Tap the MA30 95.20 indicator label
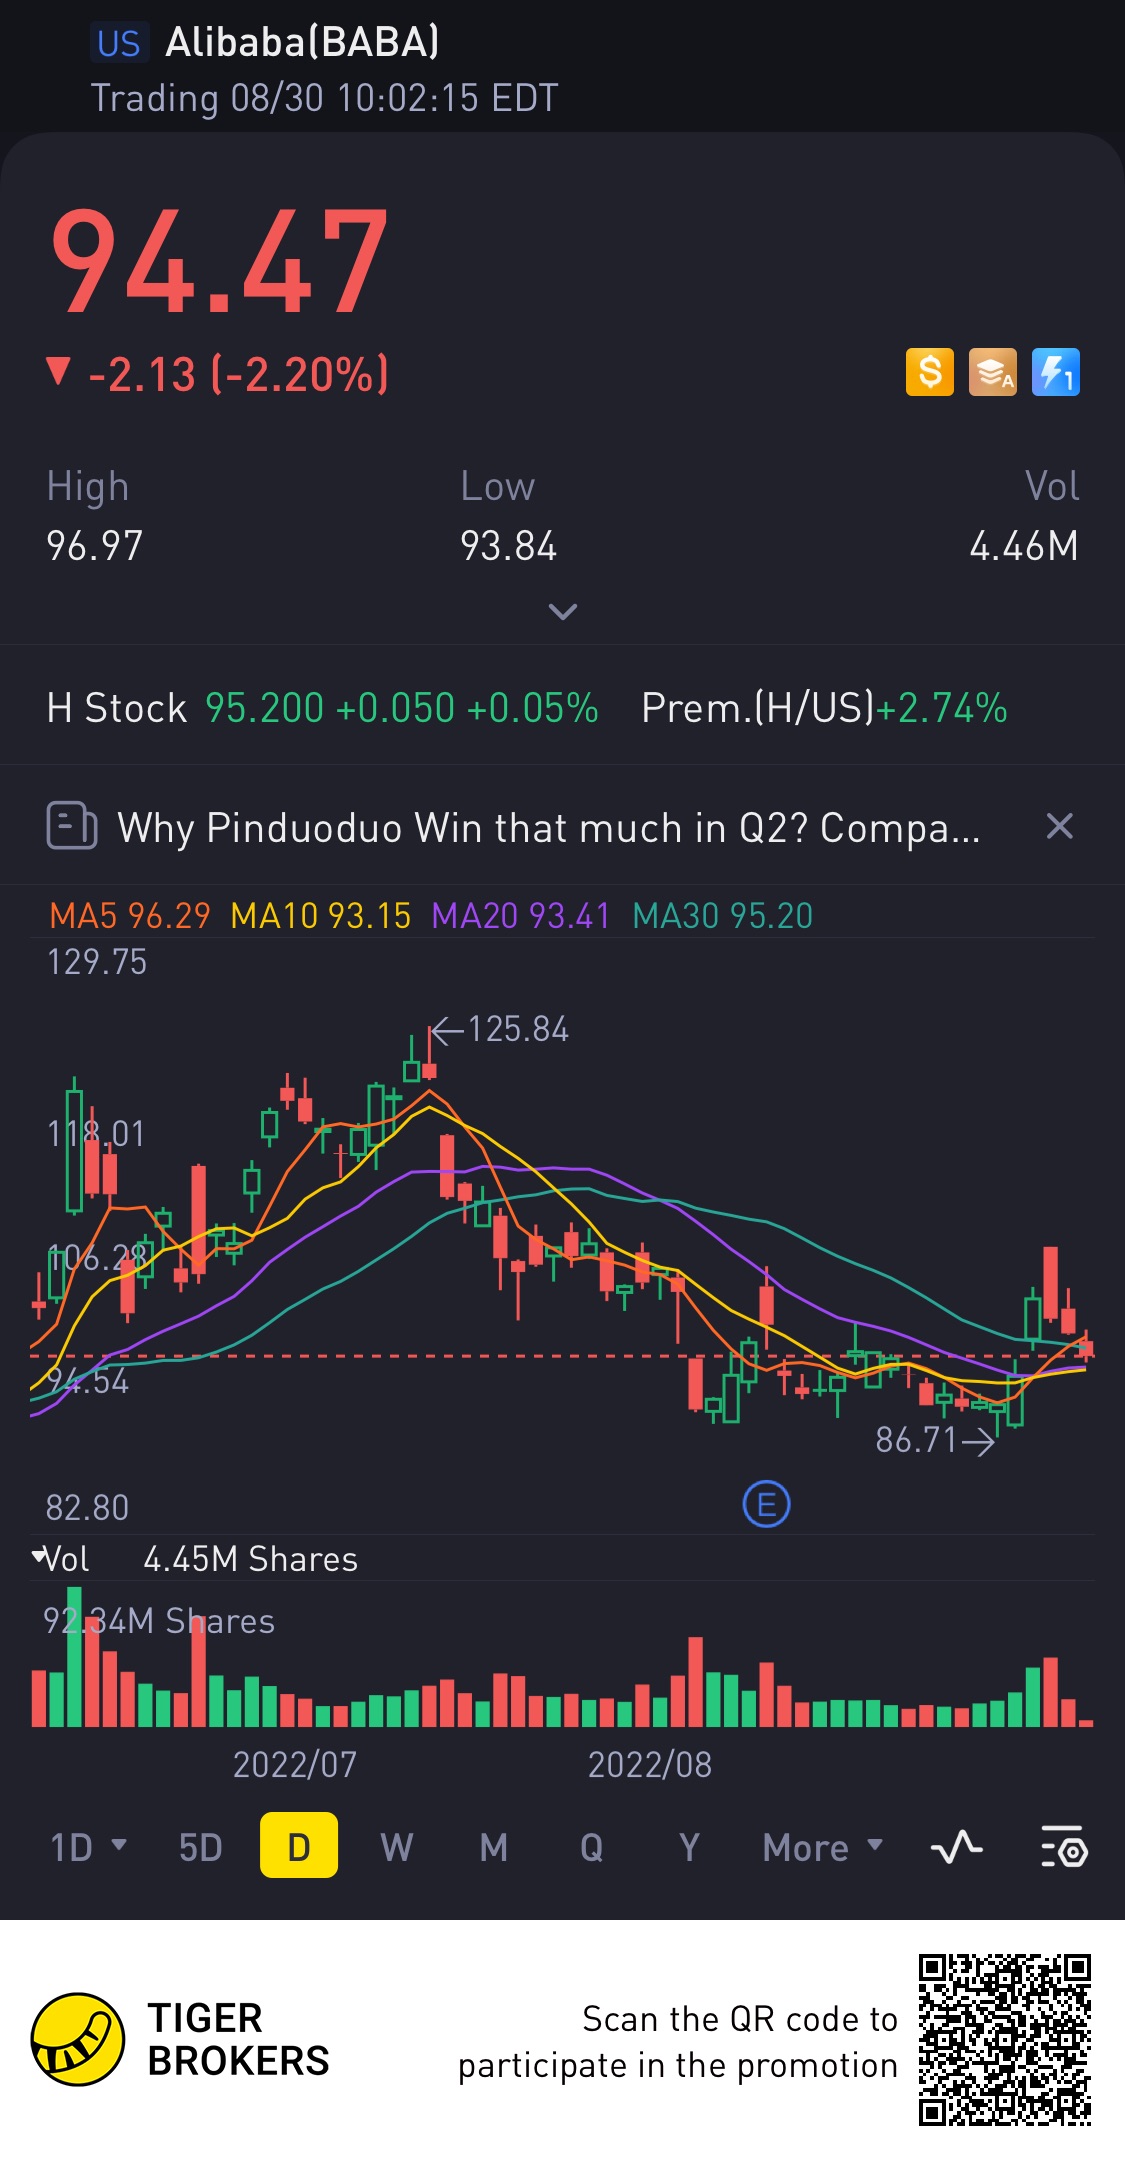Viewport: 1125px width, 2160px height. click(x=723, y=915)
